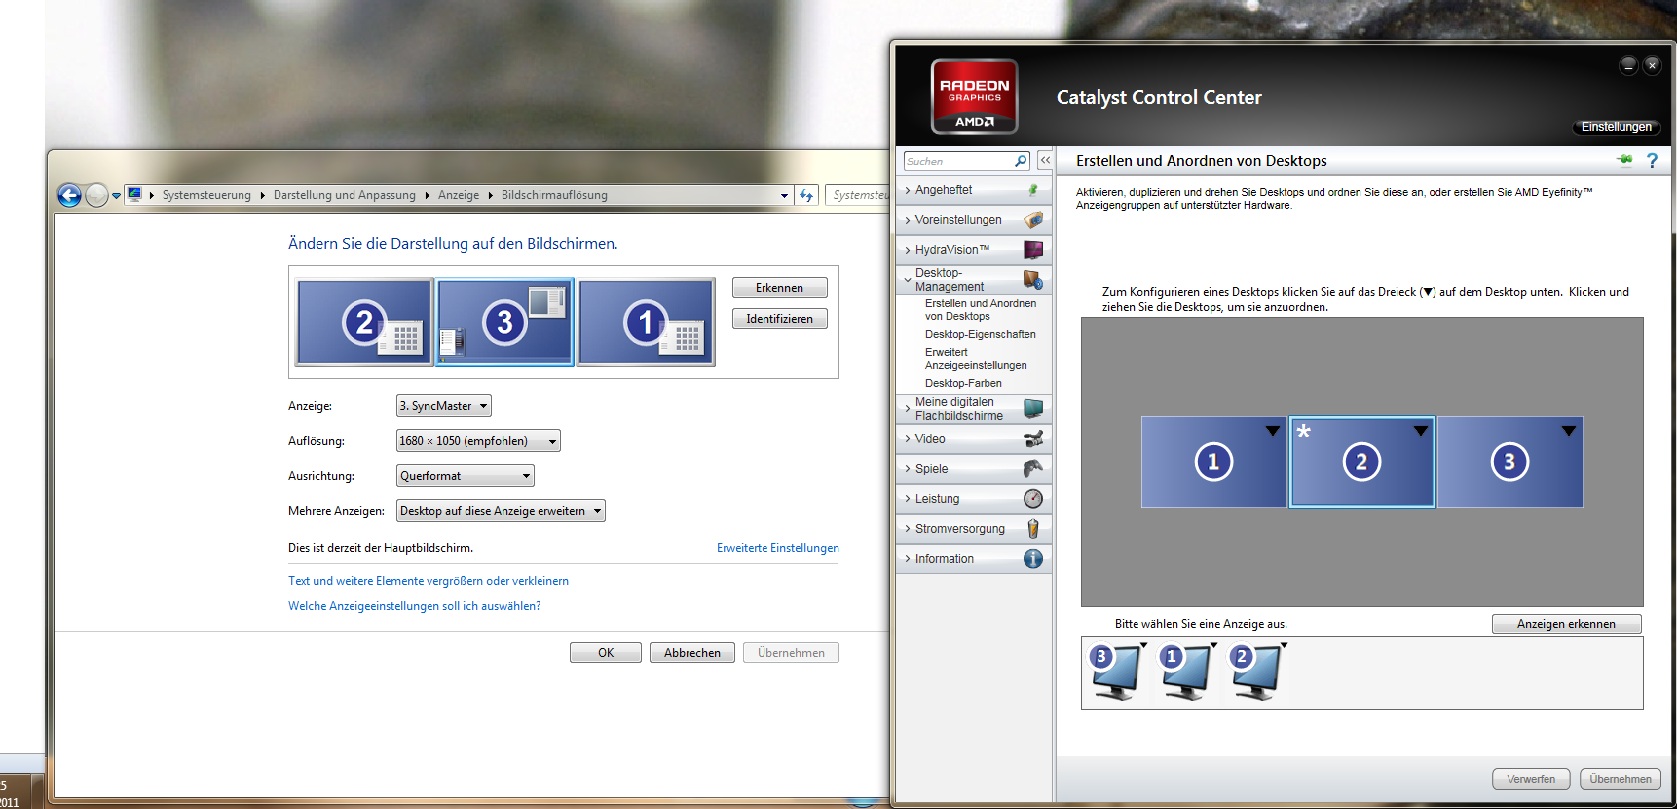
Task: Select monitor icon 1 in display list
Action: click(1186, 672)
